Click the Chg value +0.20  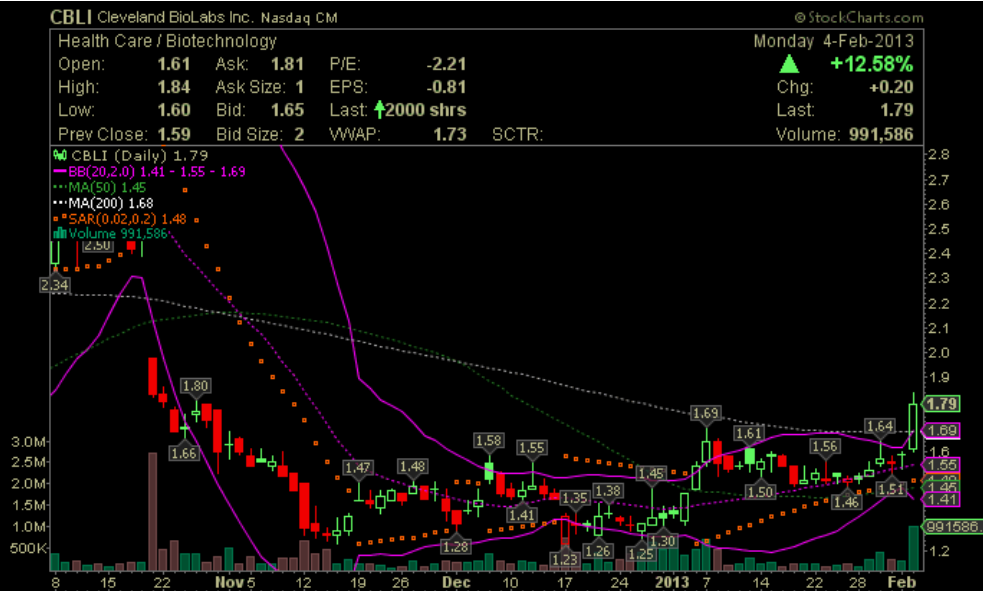point(891,87)
